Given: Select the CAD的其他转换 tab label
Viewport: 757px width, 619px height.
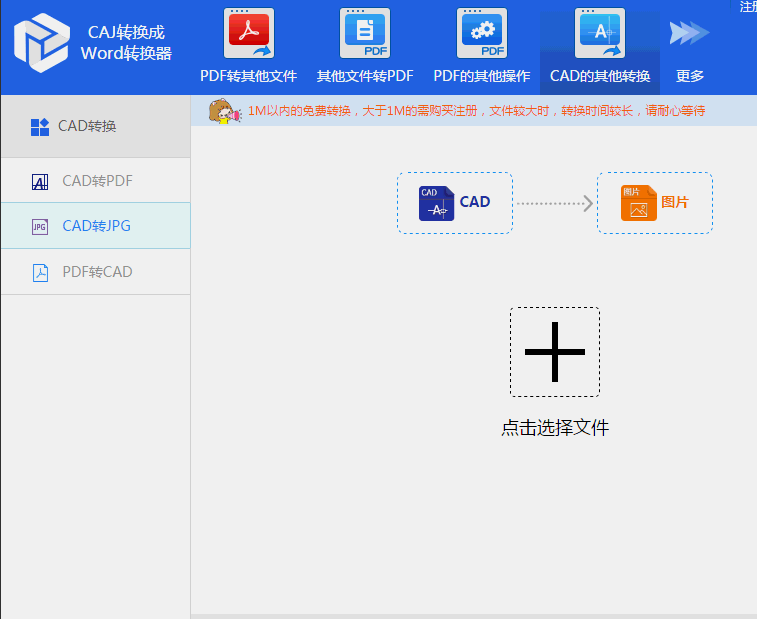Looking at the screenshot, I should coord(600,76).
